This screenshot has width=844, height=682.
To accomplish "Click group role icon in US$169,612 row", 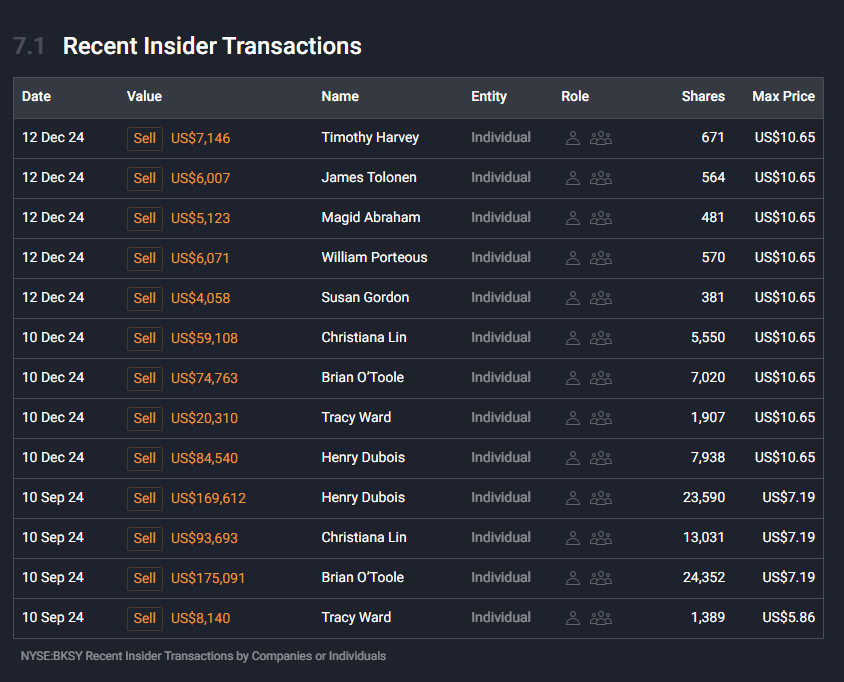I will point(601,498).
